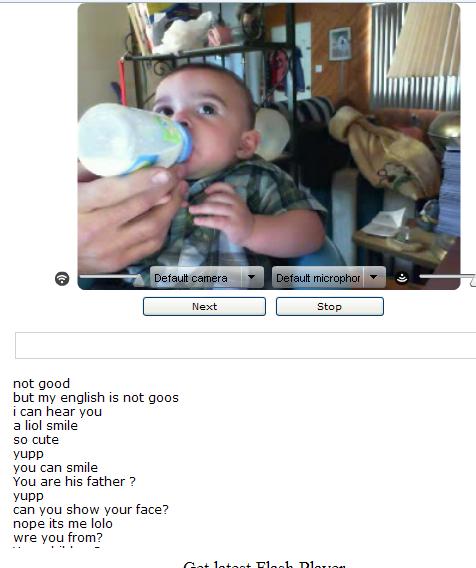
Task: Open the Default camera dropdown
Action: (x=196, y=278)
